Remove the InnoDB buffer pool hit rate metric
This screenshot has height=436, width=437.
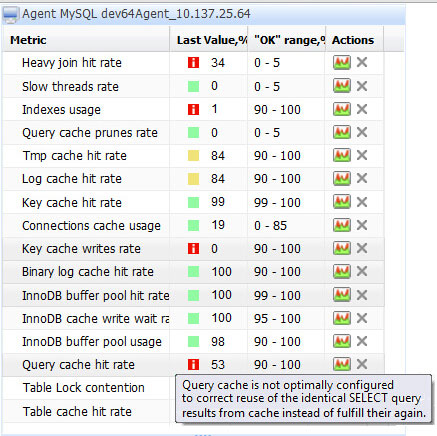(x=362, y=295)
